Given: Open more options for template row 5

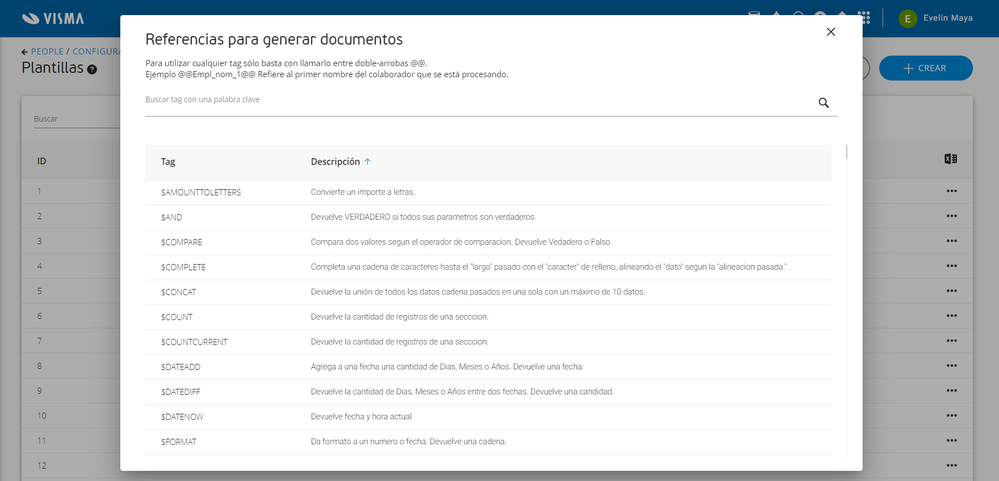Looking at the screenshot, I should point(952,291).
